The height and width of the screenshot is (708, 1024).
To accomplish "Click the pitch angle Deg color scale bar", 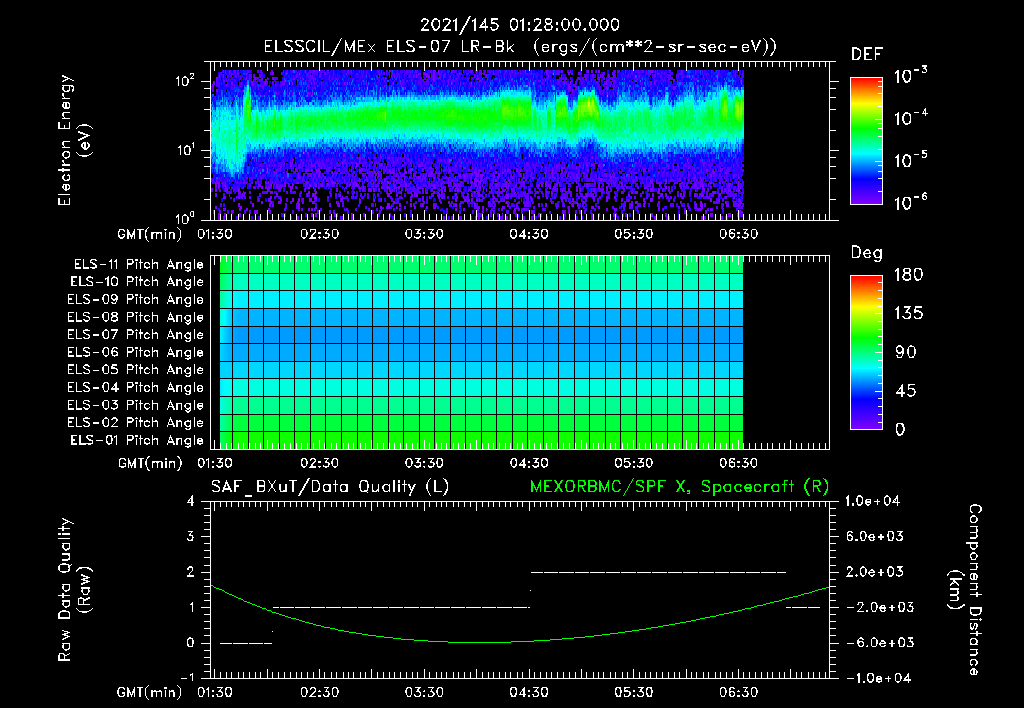I will coord(866,353).
